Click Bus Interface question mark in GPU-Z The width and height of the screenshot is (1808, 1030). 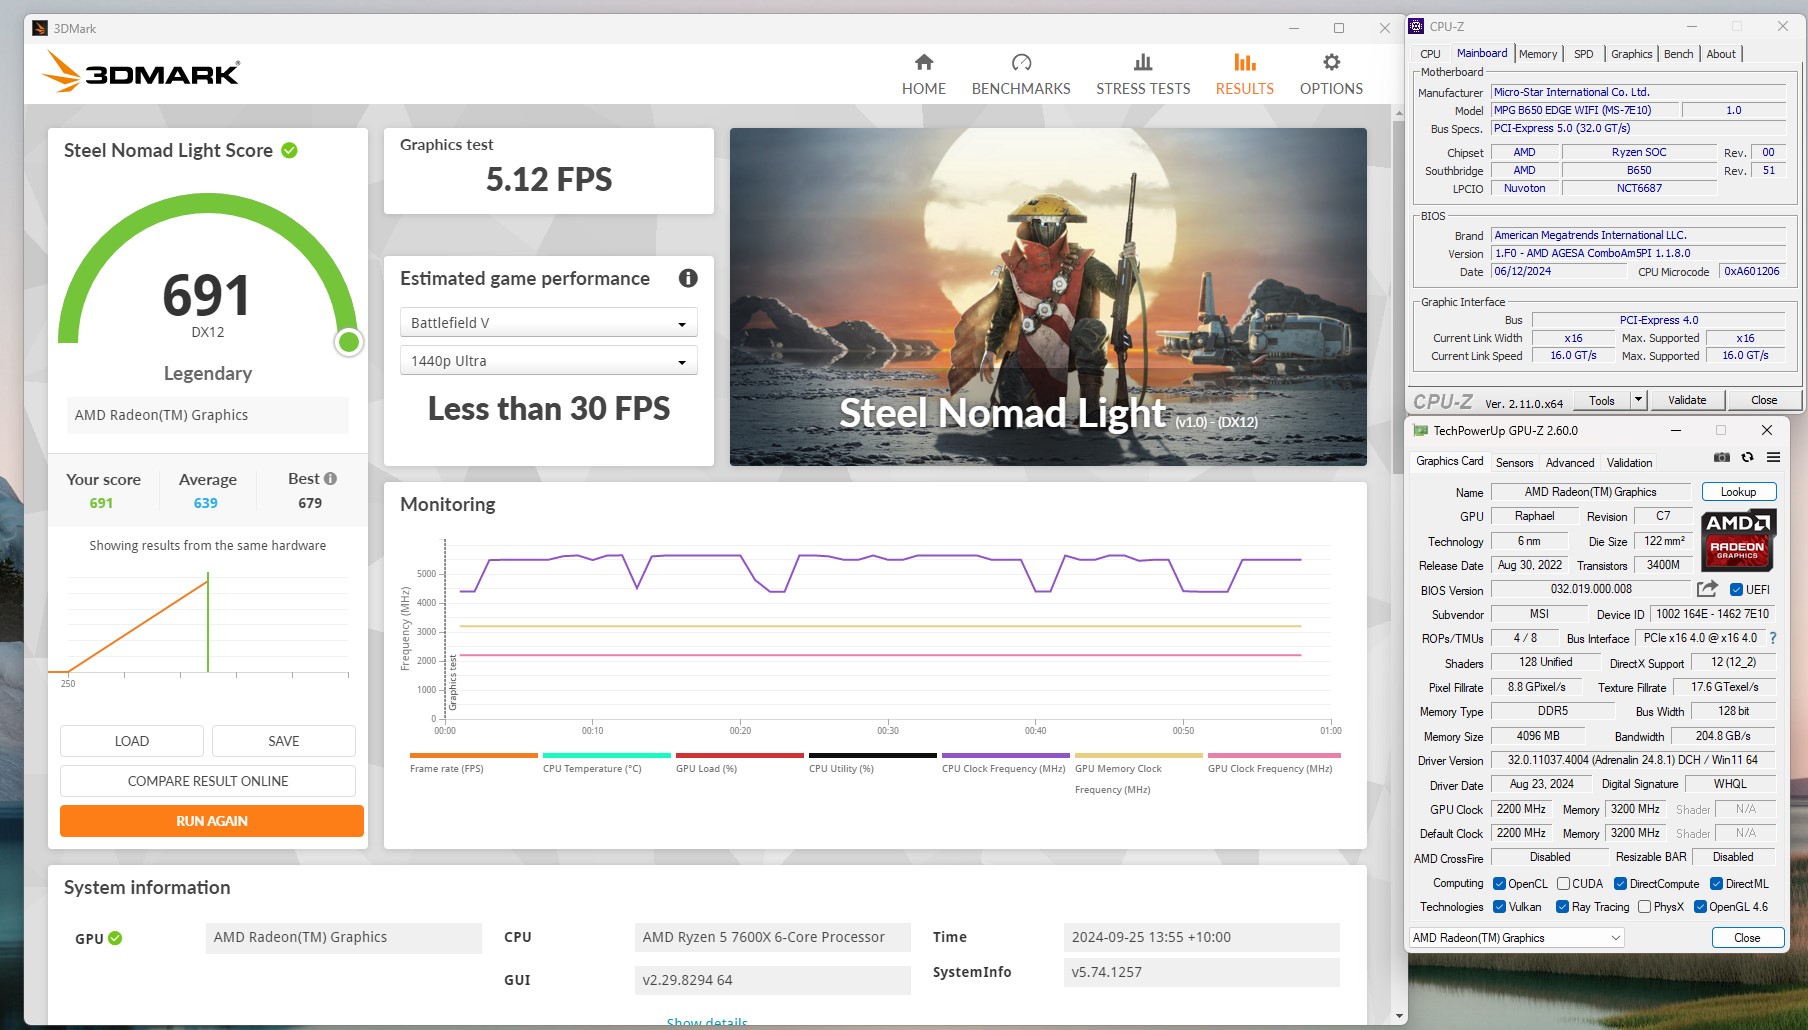pos(1773,638)
